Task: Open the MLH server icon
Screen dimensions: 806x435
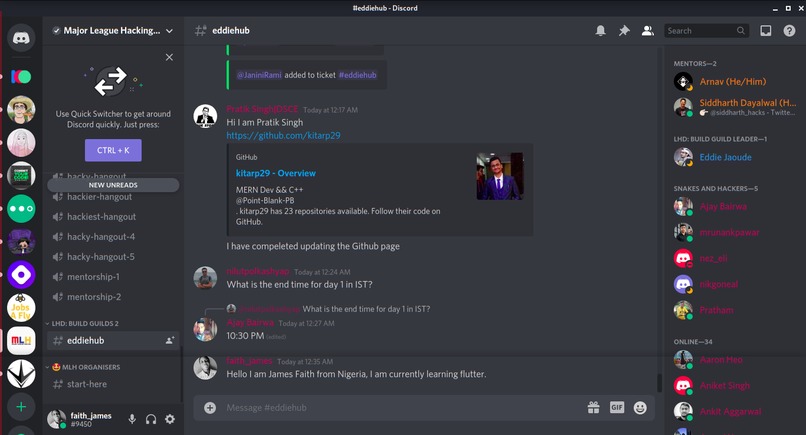Action: (21, 340)
